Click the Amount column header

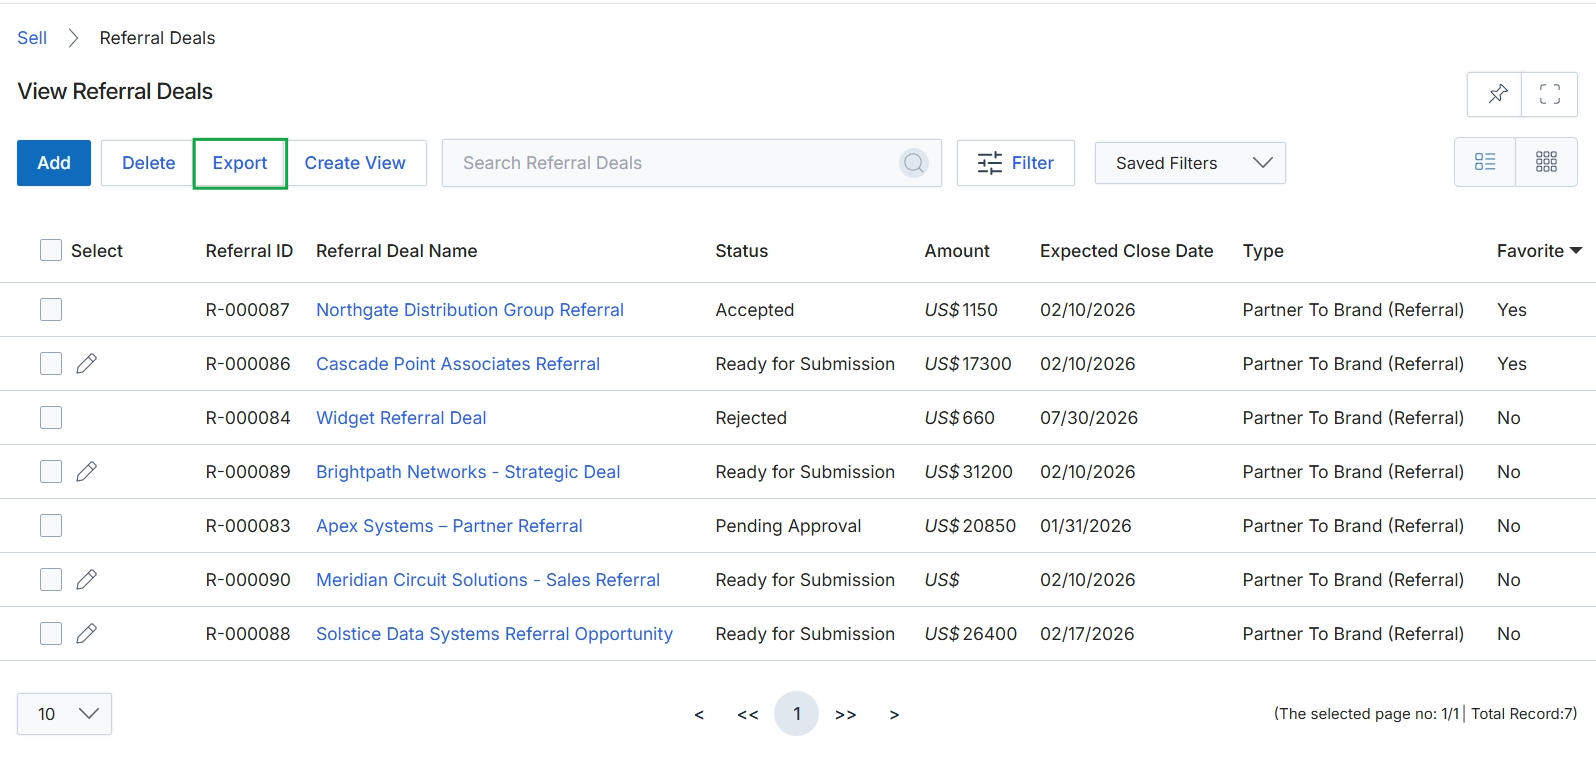[x=957, y=251]
